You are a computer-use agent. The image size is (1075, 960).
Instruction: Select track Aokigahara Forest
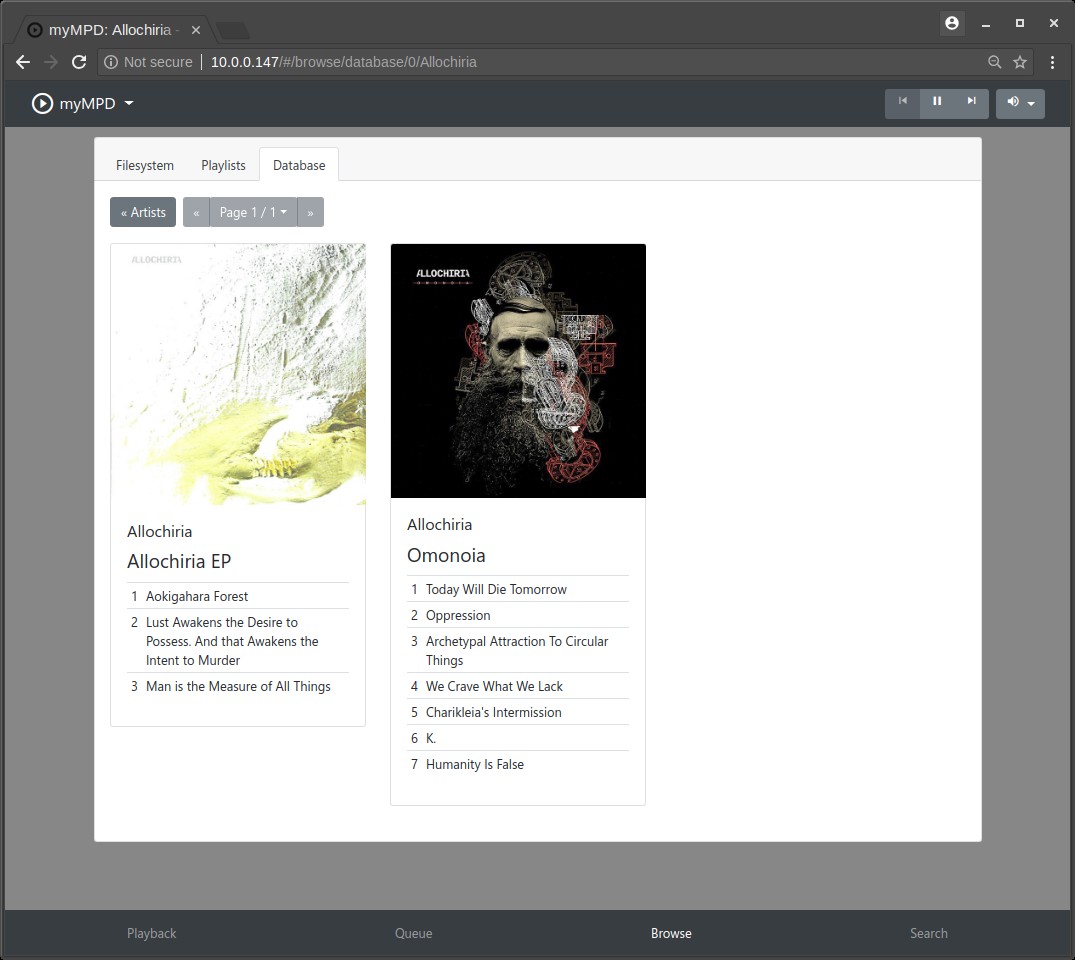click(x=238, y=596)
